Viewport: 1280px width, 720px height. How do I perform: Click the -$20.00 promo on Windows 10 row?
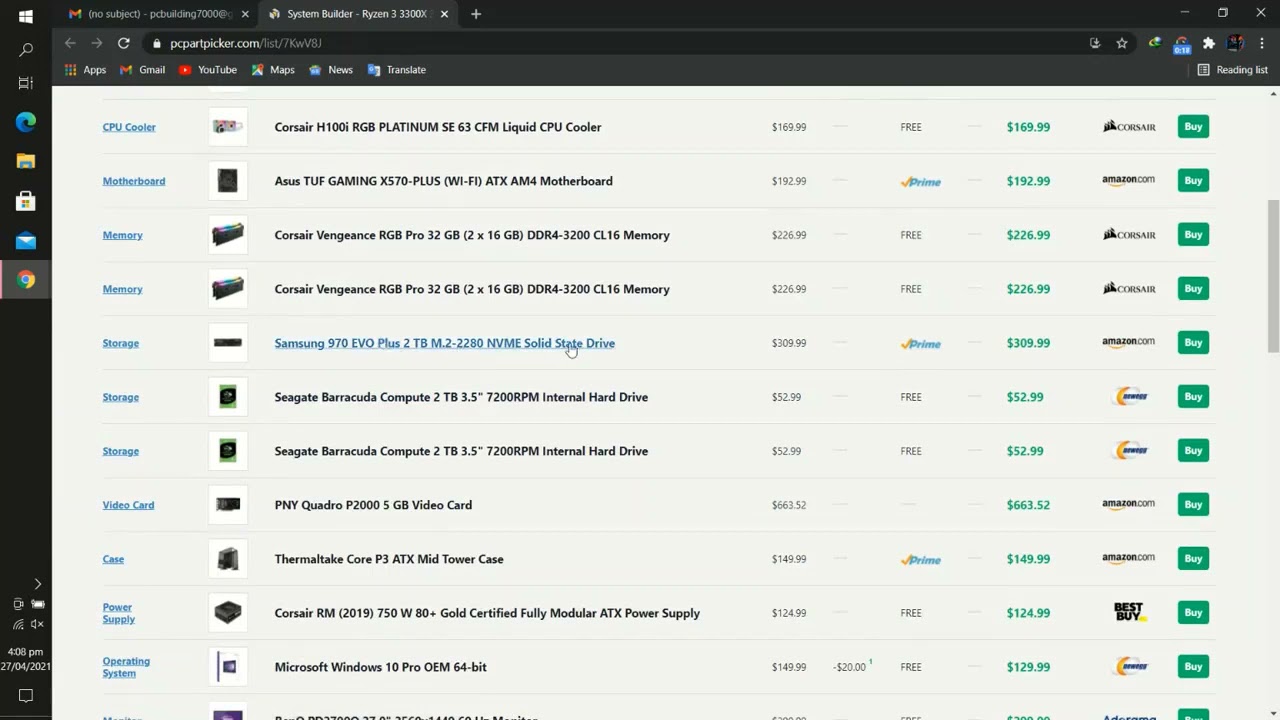click(x=851, y=667)
